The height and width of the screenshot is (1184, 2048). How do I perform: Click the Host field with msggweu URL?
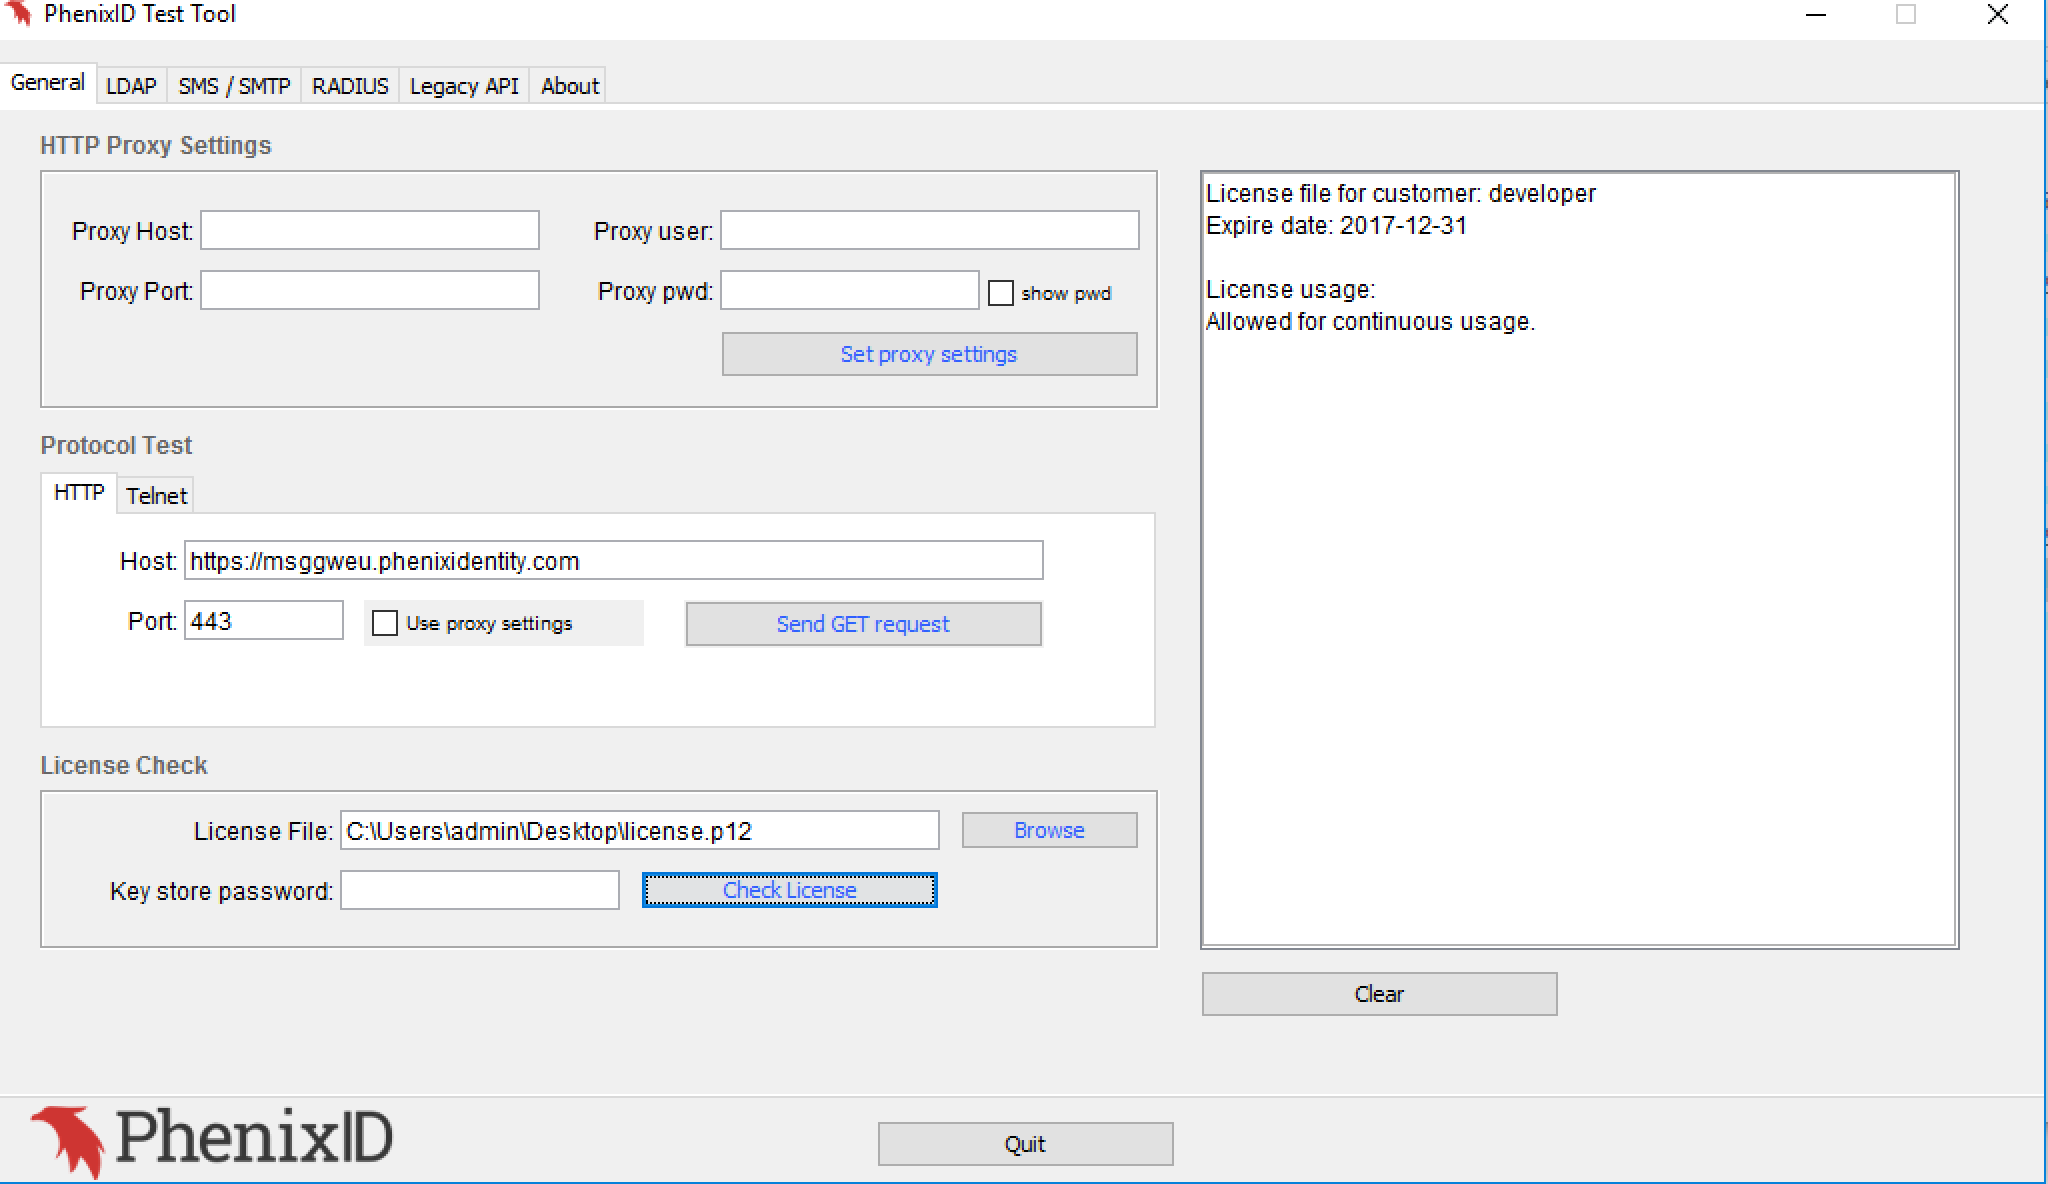[614, 560]
